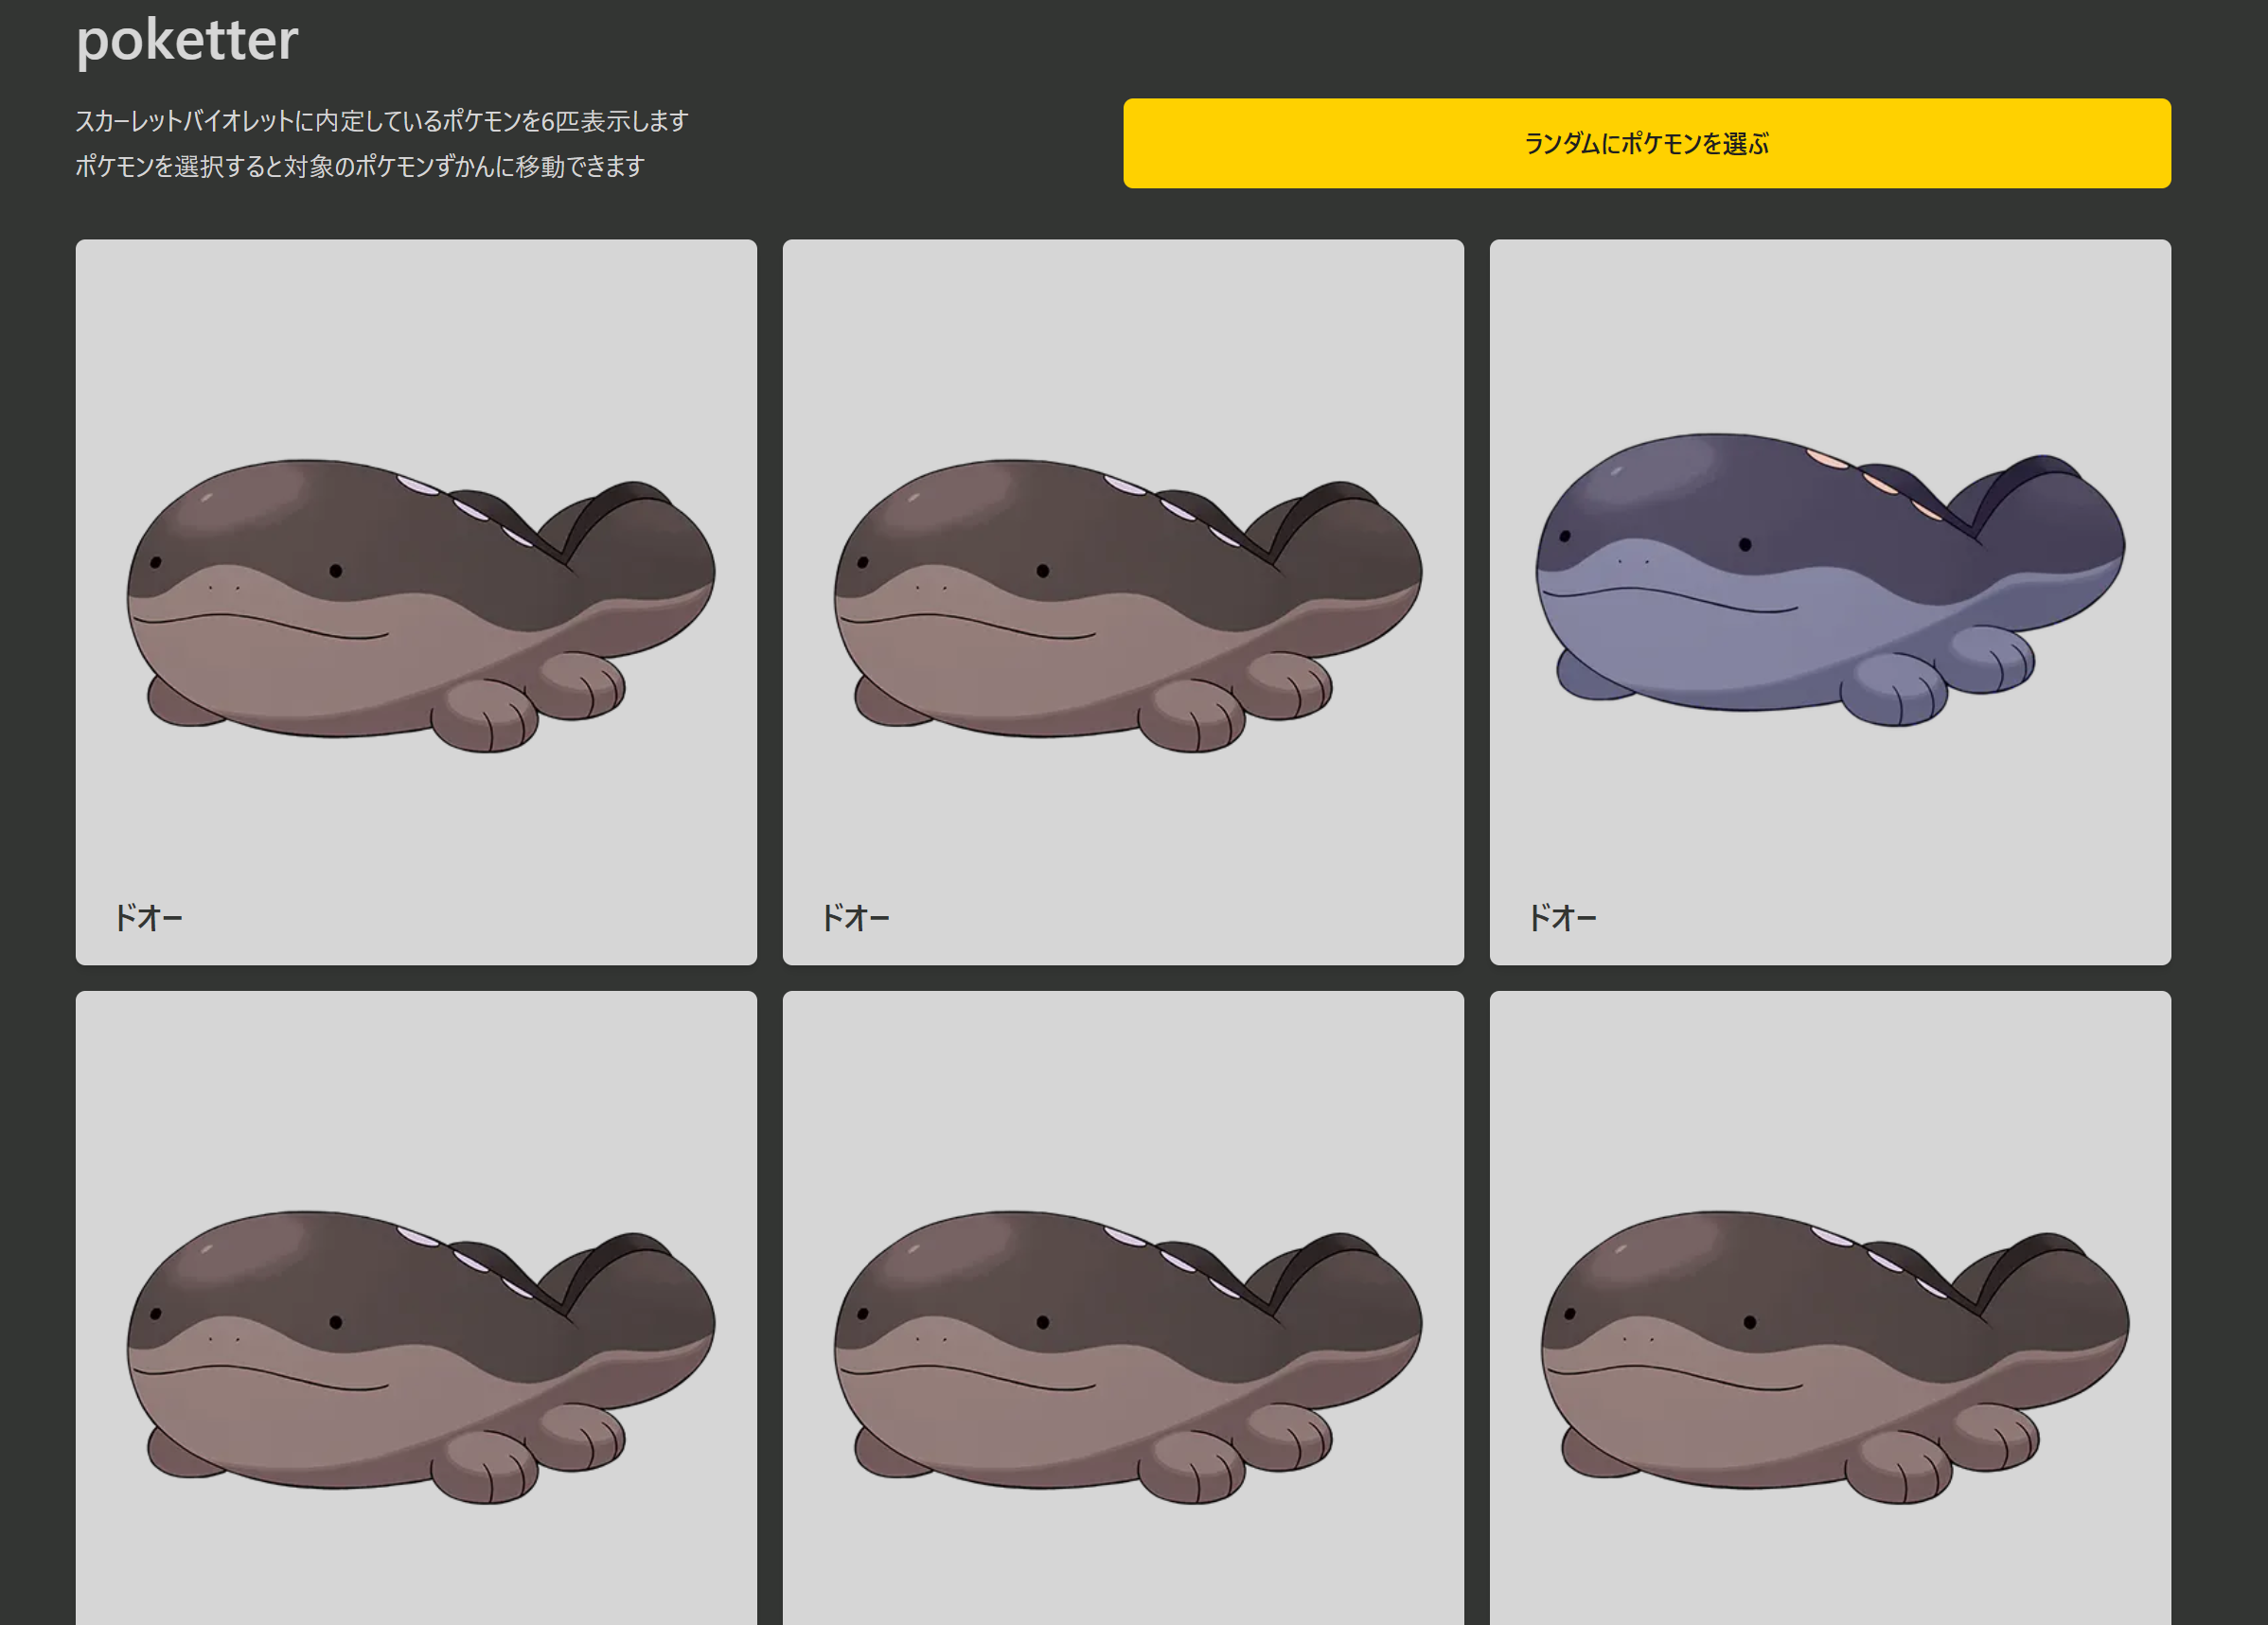
Task: Click empty gray area above blue ドオー
Action: click(x=1829, y=330)
